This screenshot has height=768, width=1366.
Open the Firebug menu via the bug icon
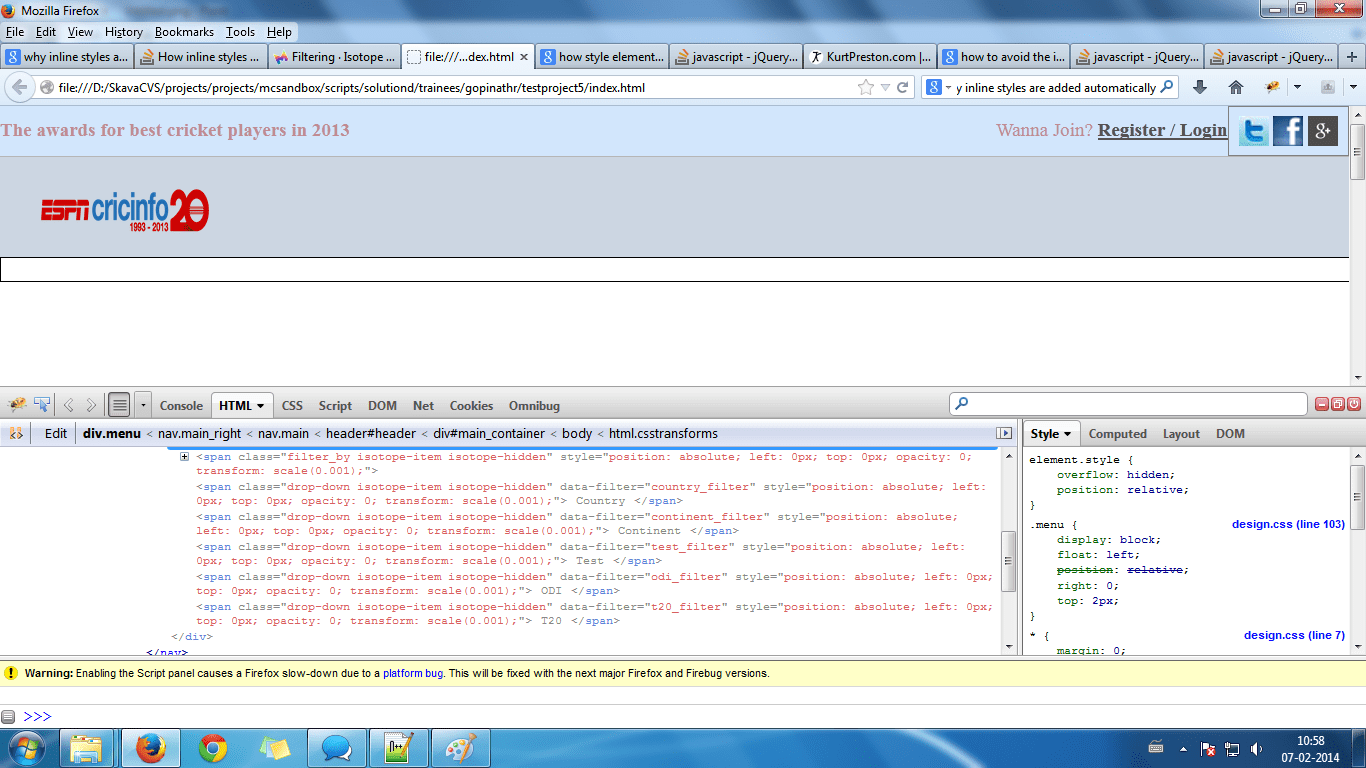click(17, 404)
